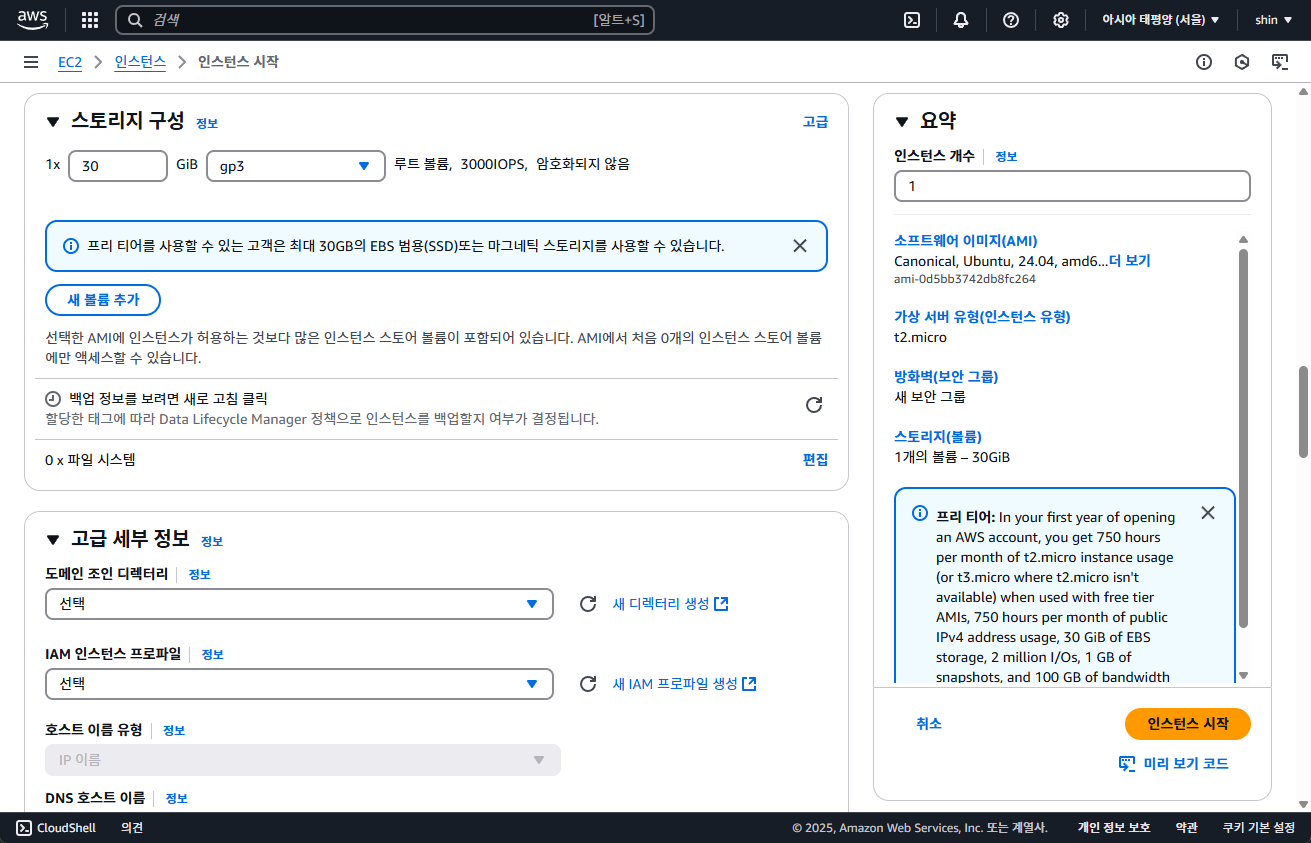Viewport: 1311px width, 843px height.
Task: Refresh the domain join directory list
Action: click(589, 604)
